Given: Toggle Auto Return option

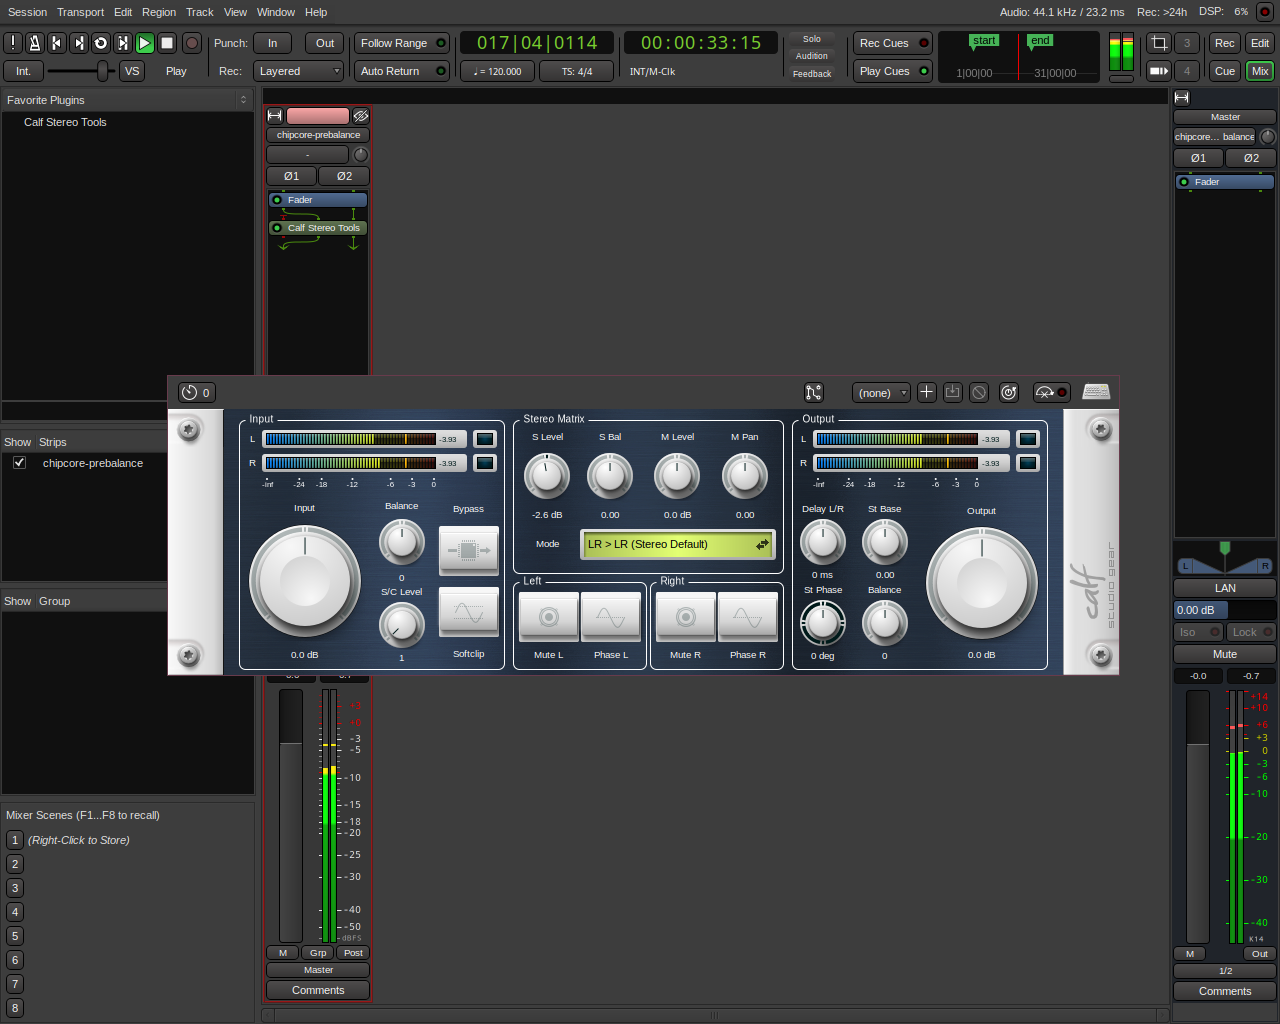Looking at the screenshot, I should pyautogui.click(x=402, y=71).
